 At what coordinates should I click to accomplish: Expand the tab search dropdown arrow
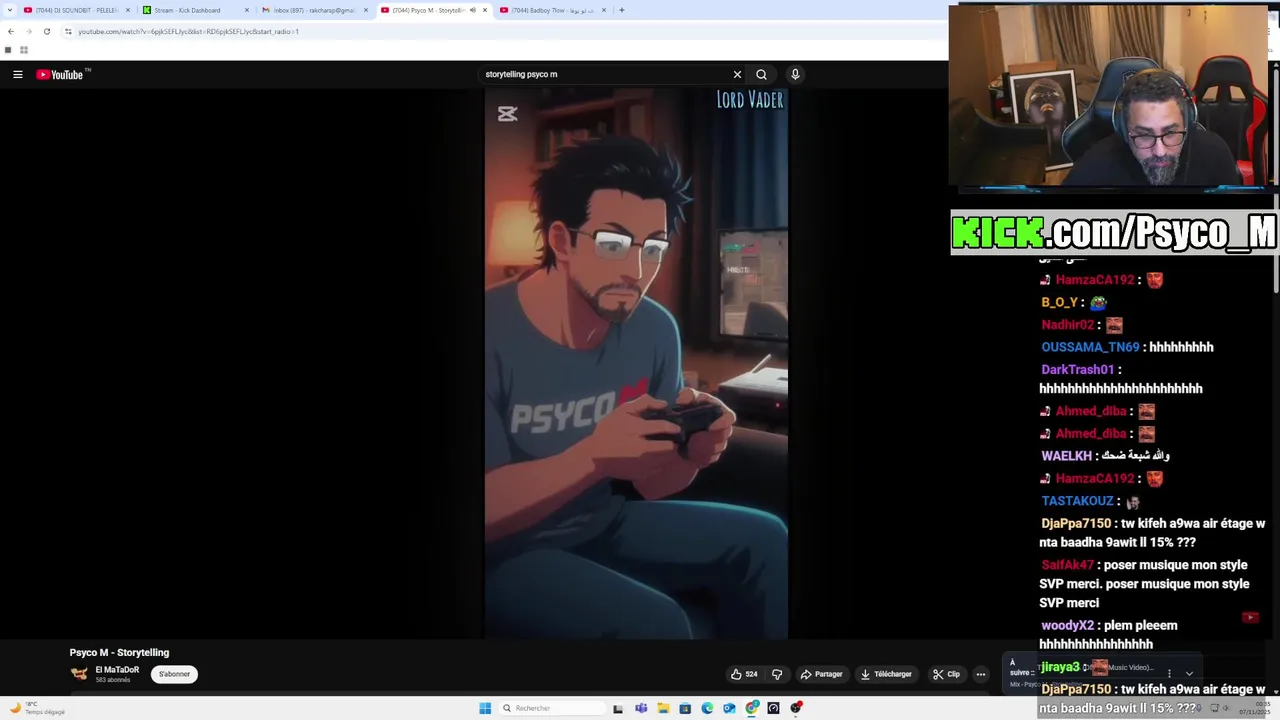tap(8, 10)
